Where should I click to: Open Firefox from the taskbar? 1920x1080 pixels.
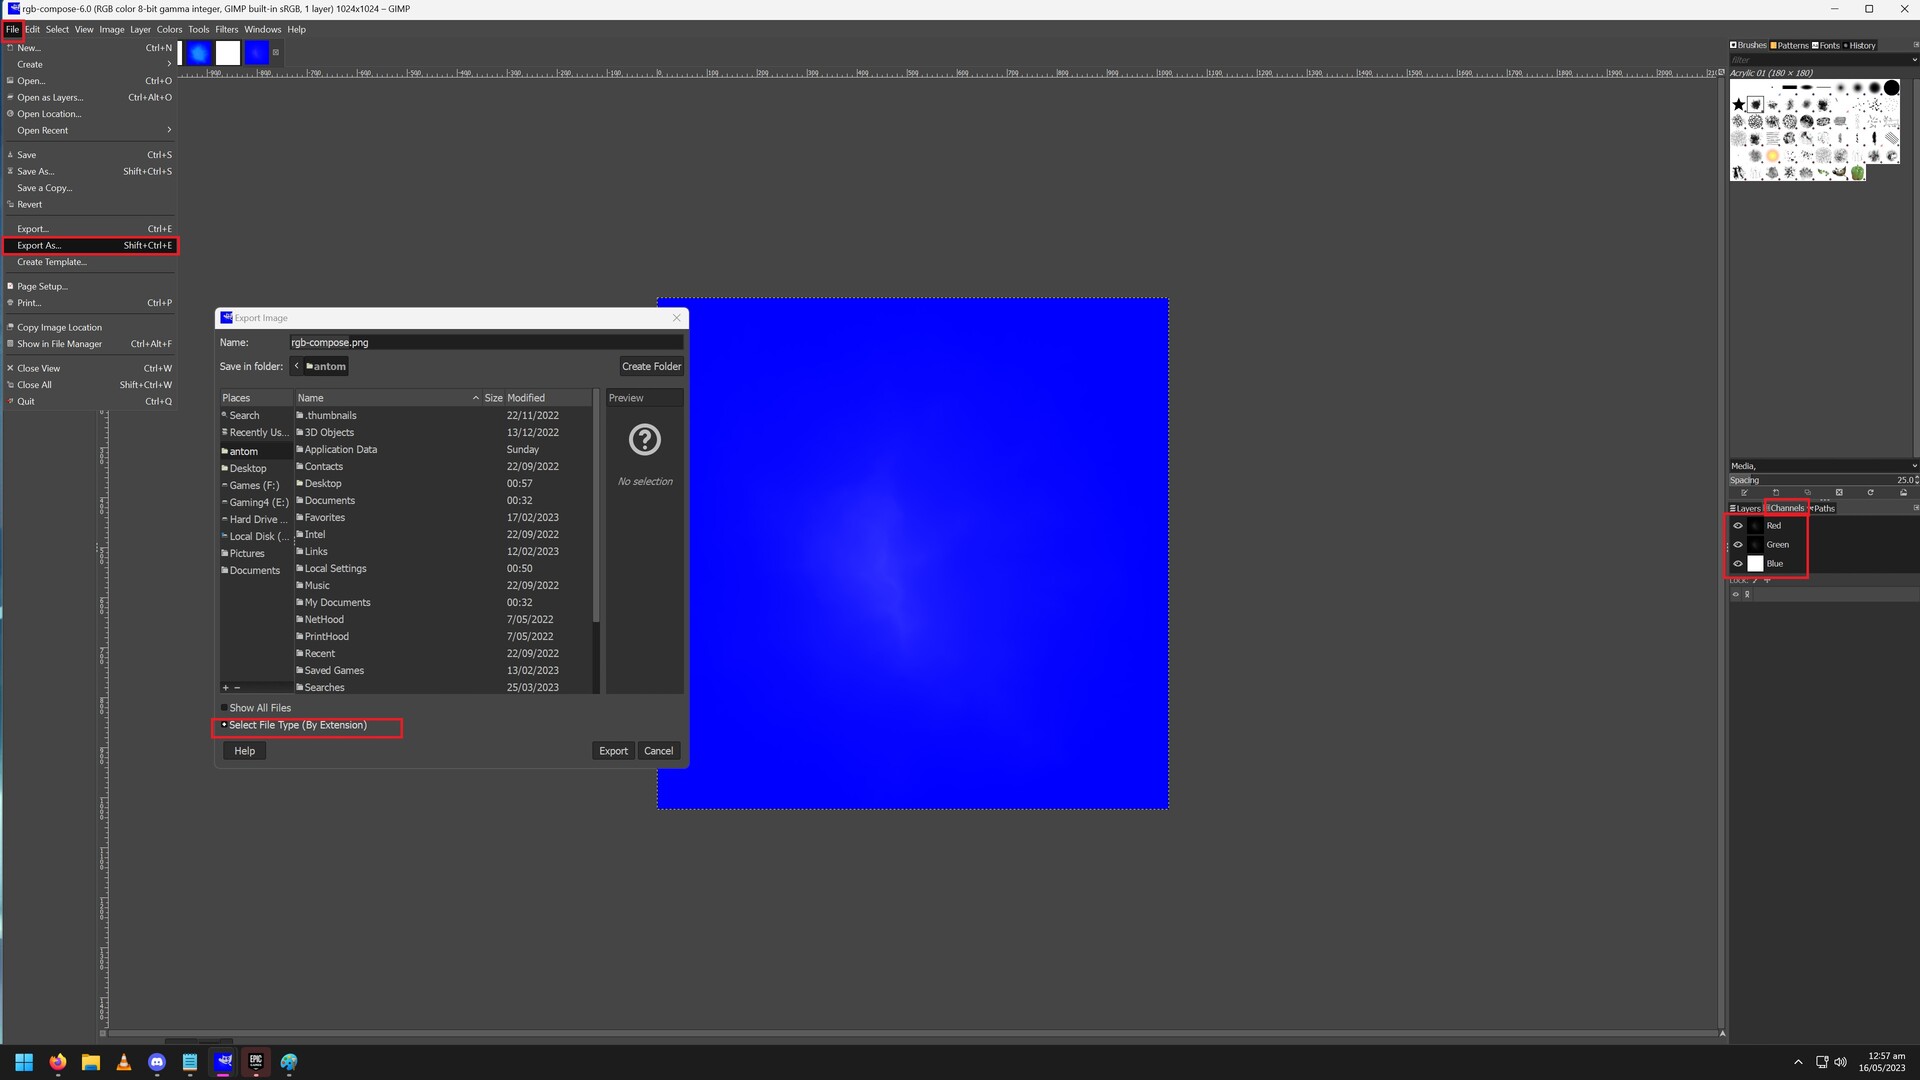click(x=57, y=1062)
